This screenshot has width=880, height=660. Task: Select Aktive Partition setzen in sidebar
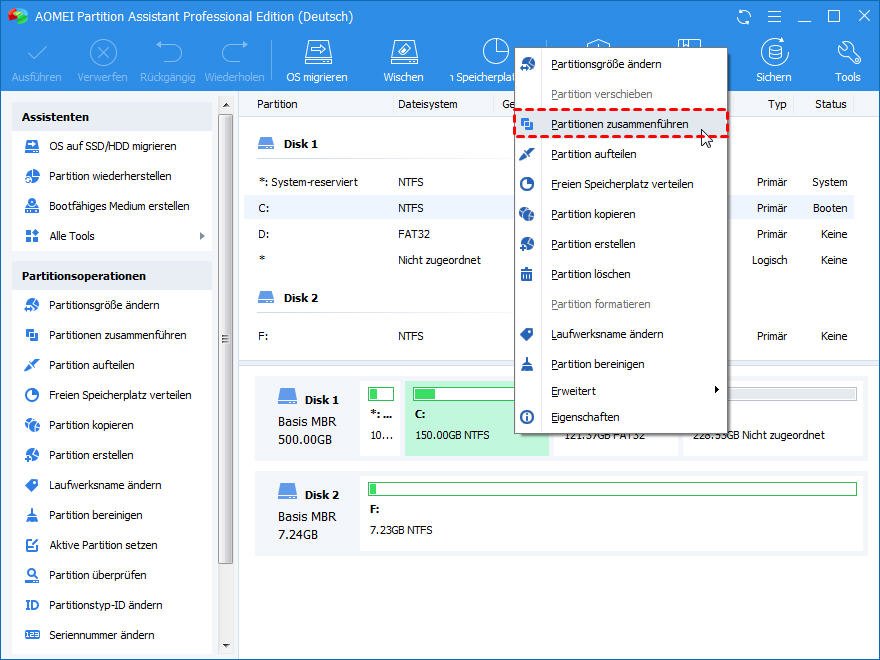[103, 545]
